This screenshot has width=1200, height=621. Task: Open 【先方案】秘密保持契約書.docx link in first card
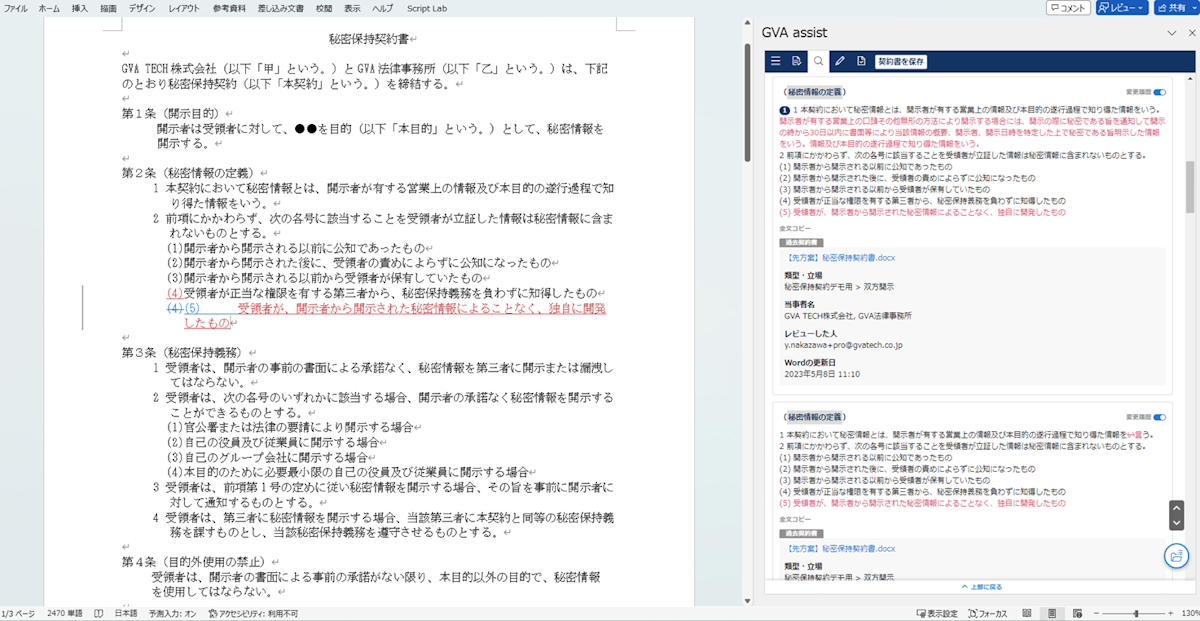tap(840, 257)
